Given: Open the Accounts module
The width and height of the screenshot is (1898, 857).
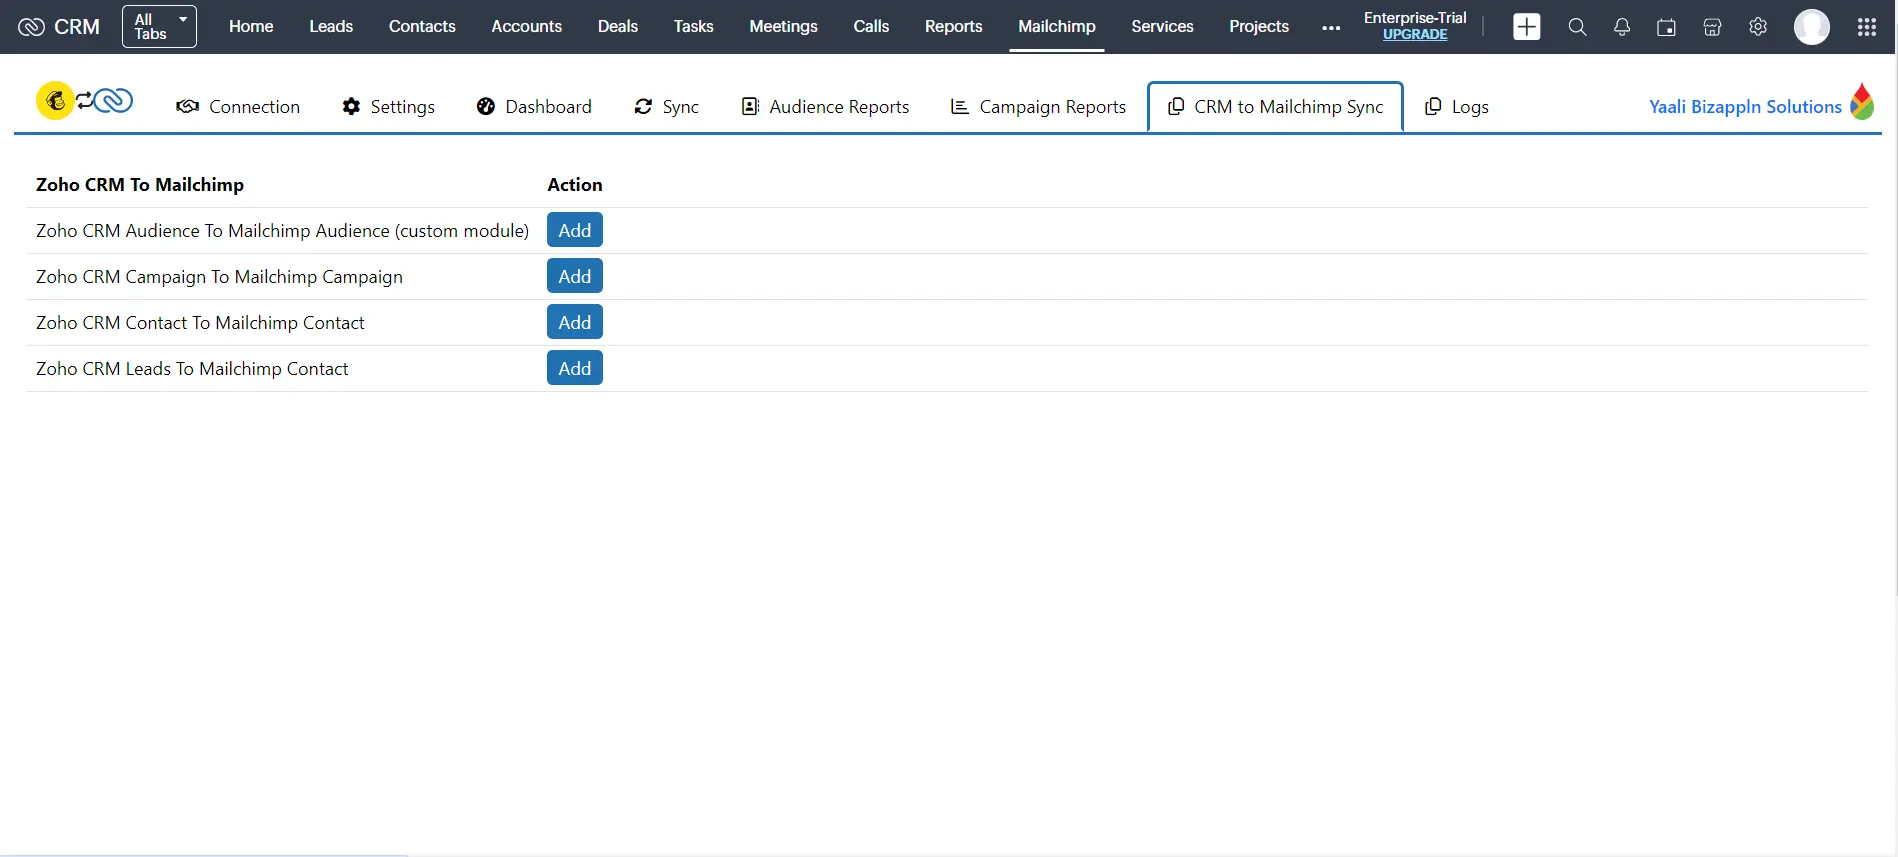Looking at the screenshot, I should (x=526, y=27).
